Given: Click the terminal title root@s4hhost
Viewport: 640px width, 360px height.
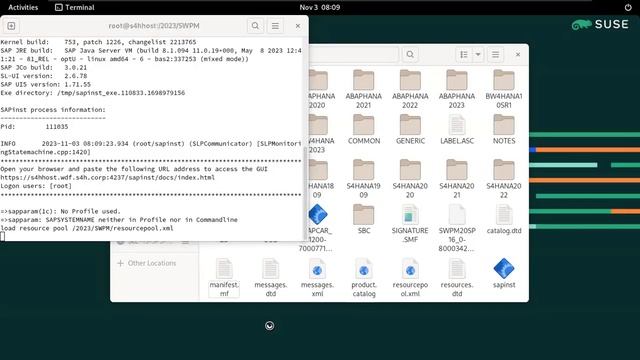Looking at the screenshot, I should 153,26.
